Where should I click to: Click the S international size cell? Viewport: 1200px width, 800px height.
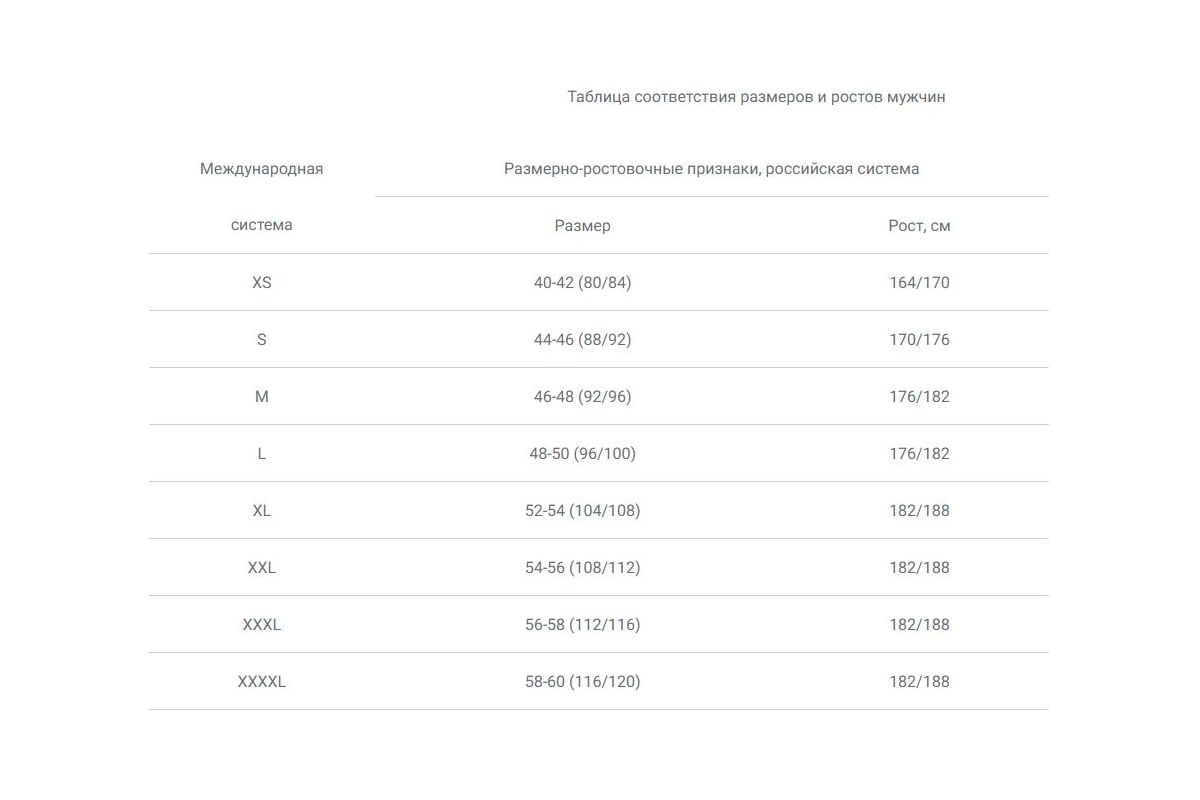tap(262, 340)
